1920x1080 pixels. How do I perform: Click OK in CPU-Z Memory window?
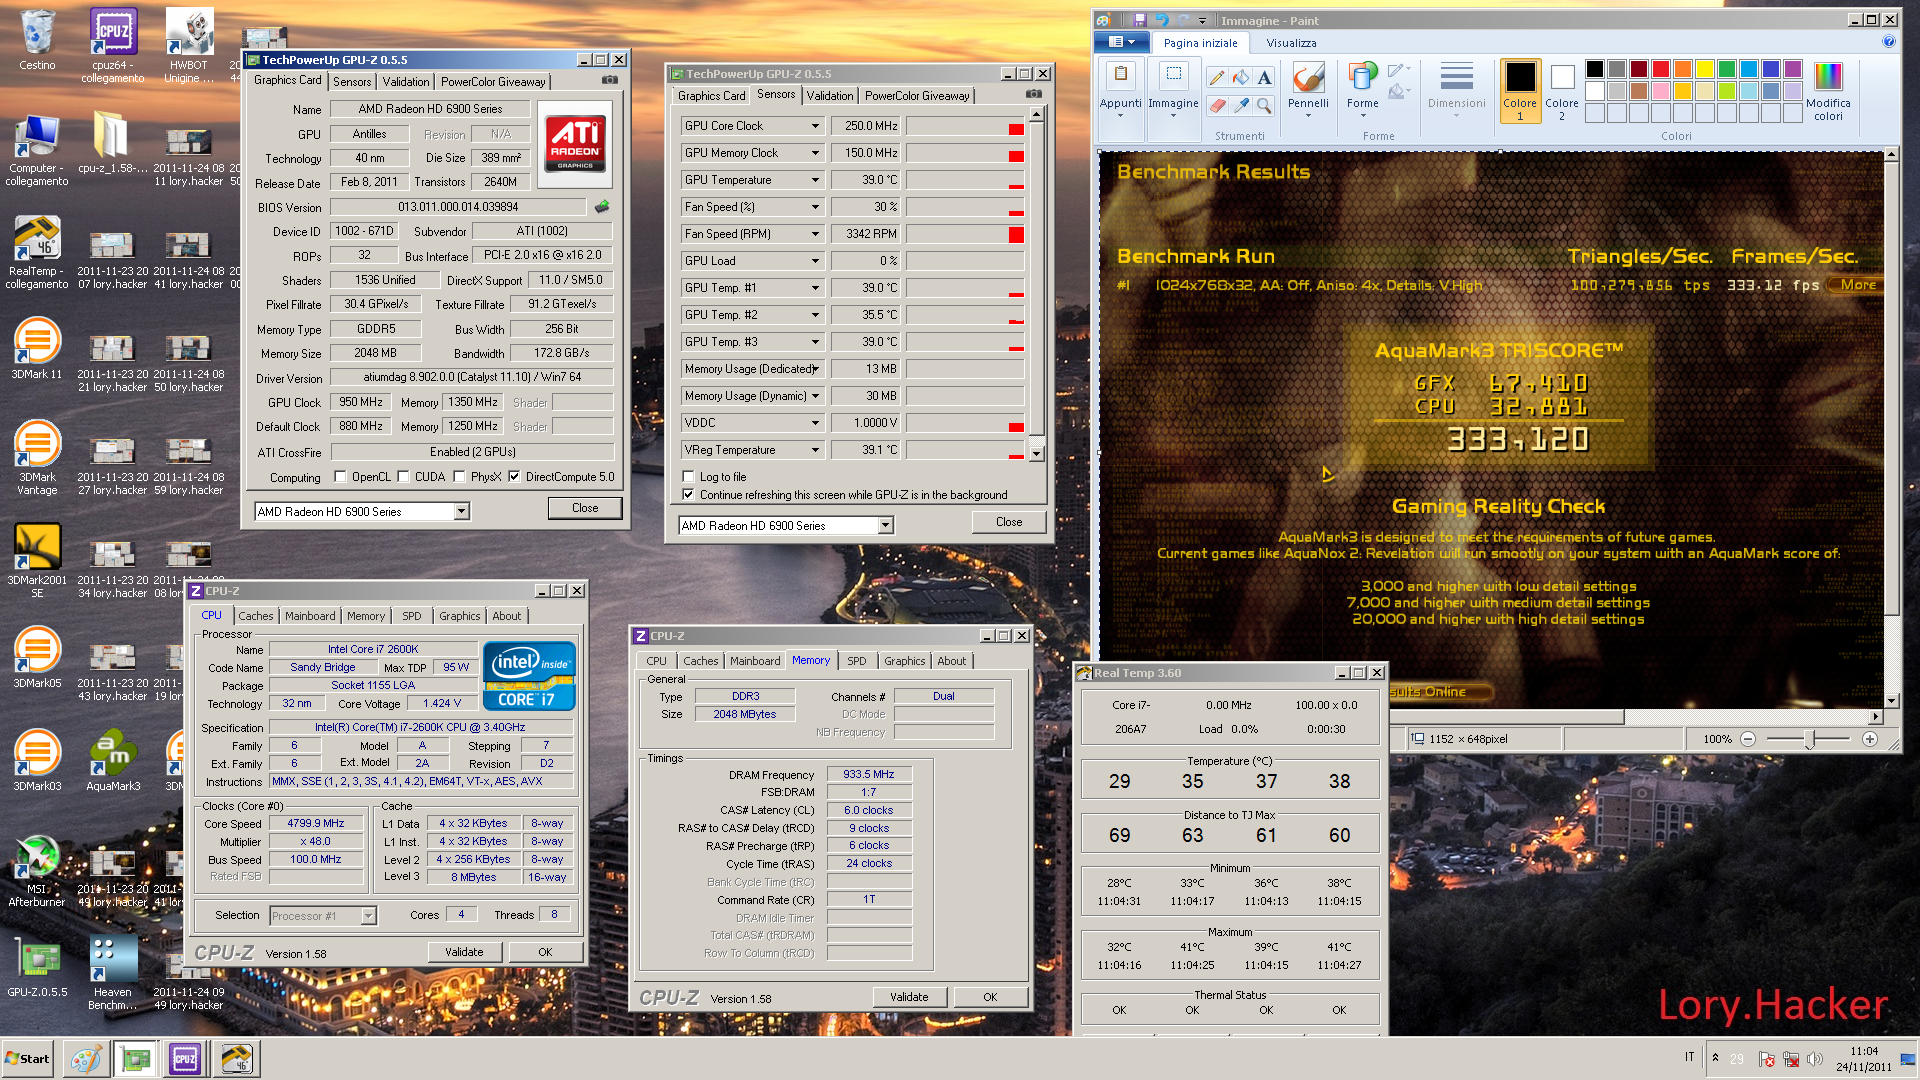[990, 997]
